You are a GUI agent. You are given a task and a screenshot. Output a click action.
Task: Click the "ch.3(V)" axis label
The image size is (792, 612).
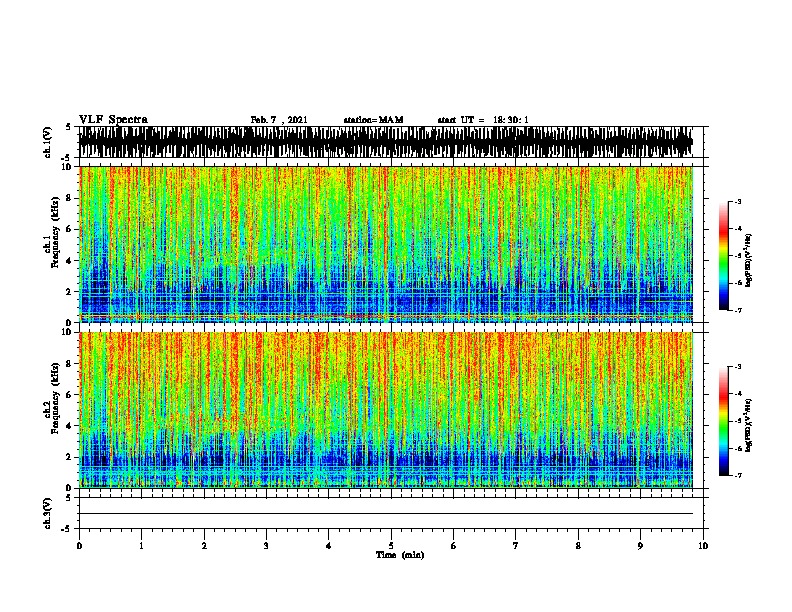47,513
